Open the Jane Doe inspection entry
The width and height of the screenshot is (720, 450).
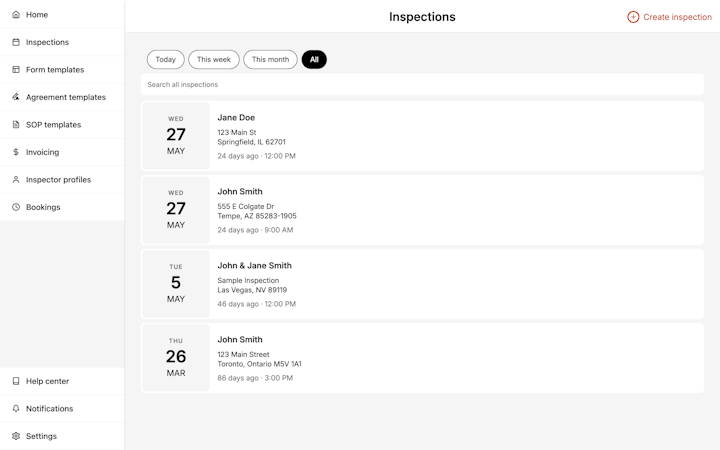coord(422,136)
